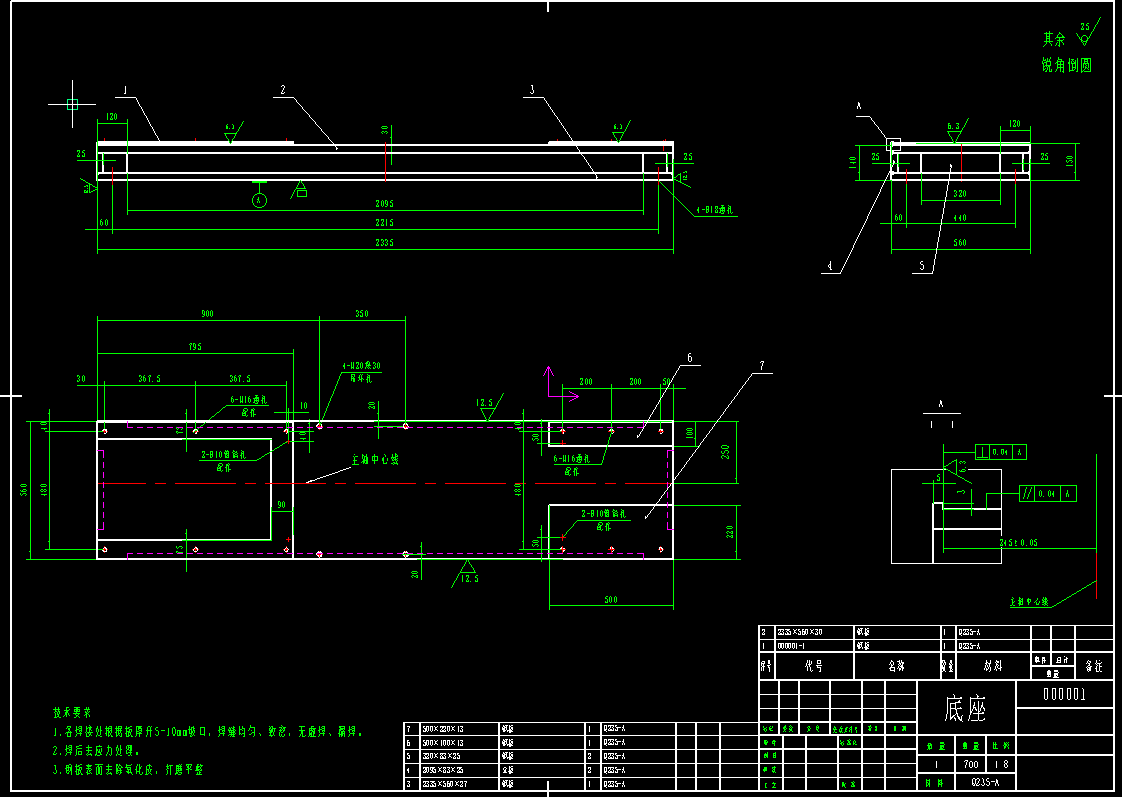Click the 700 weight cell
This screenshot has height=797, width=1122.
(971, 764)
